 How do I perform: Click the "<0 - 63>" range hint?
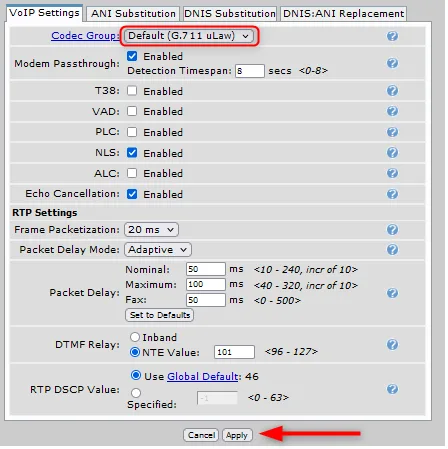(x=268, y=397)
